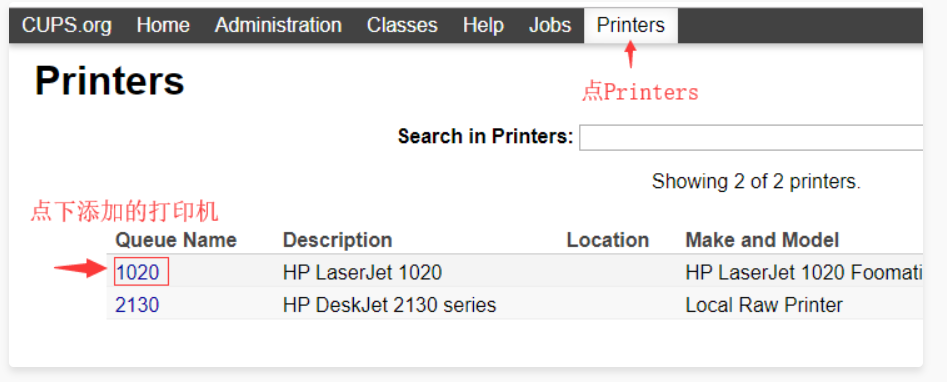Open the Help tab
Screen dimensions: 947x382
[483, 25]
